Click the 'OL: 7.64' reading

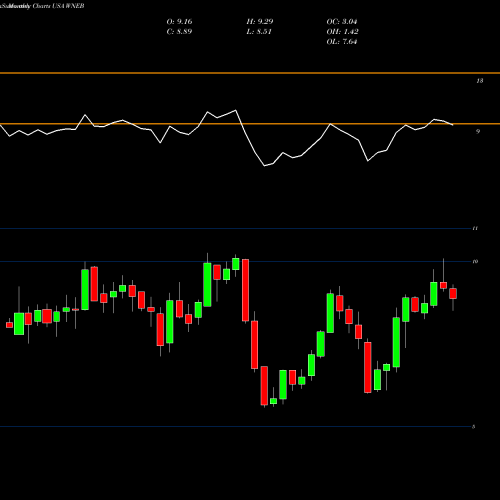342,42
